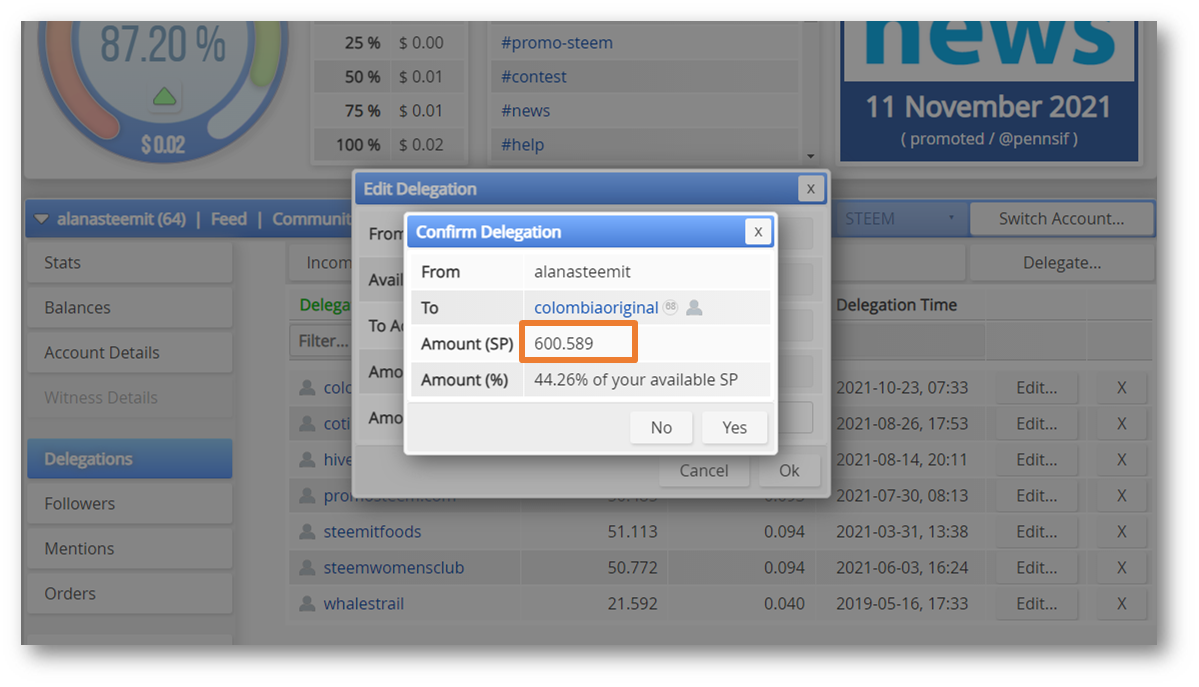1199x687 pixels.
Task: Edit the 2021-07-30 delegation row
Action: tap(1036, 496)
